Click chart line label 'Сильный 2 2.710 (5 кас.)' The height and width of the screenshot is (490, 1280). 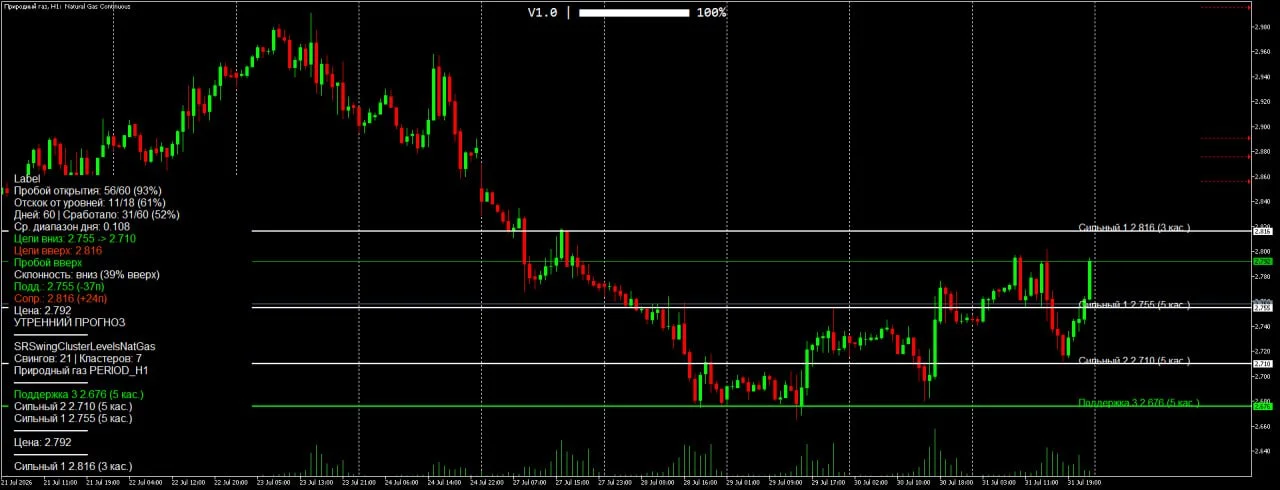click(1135, 360)
